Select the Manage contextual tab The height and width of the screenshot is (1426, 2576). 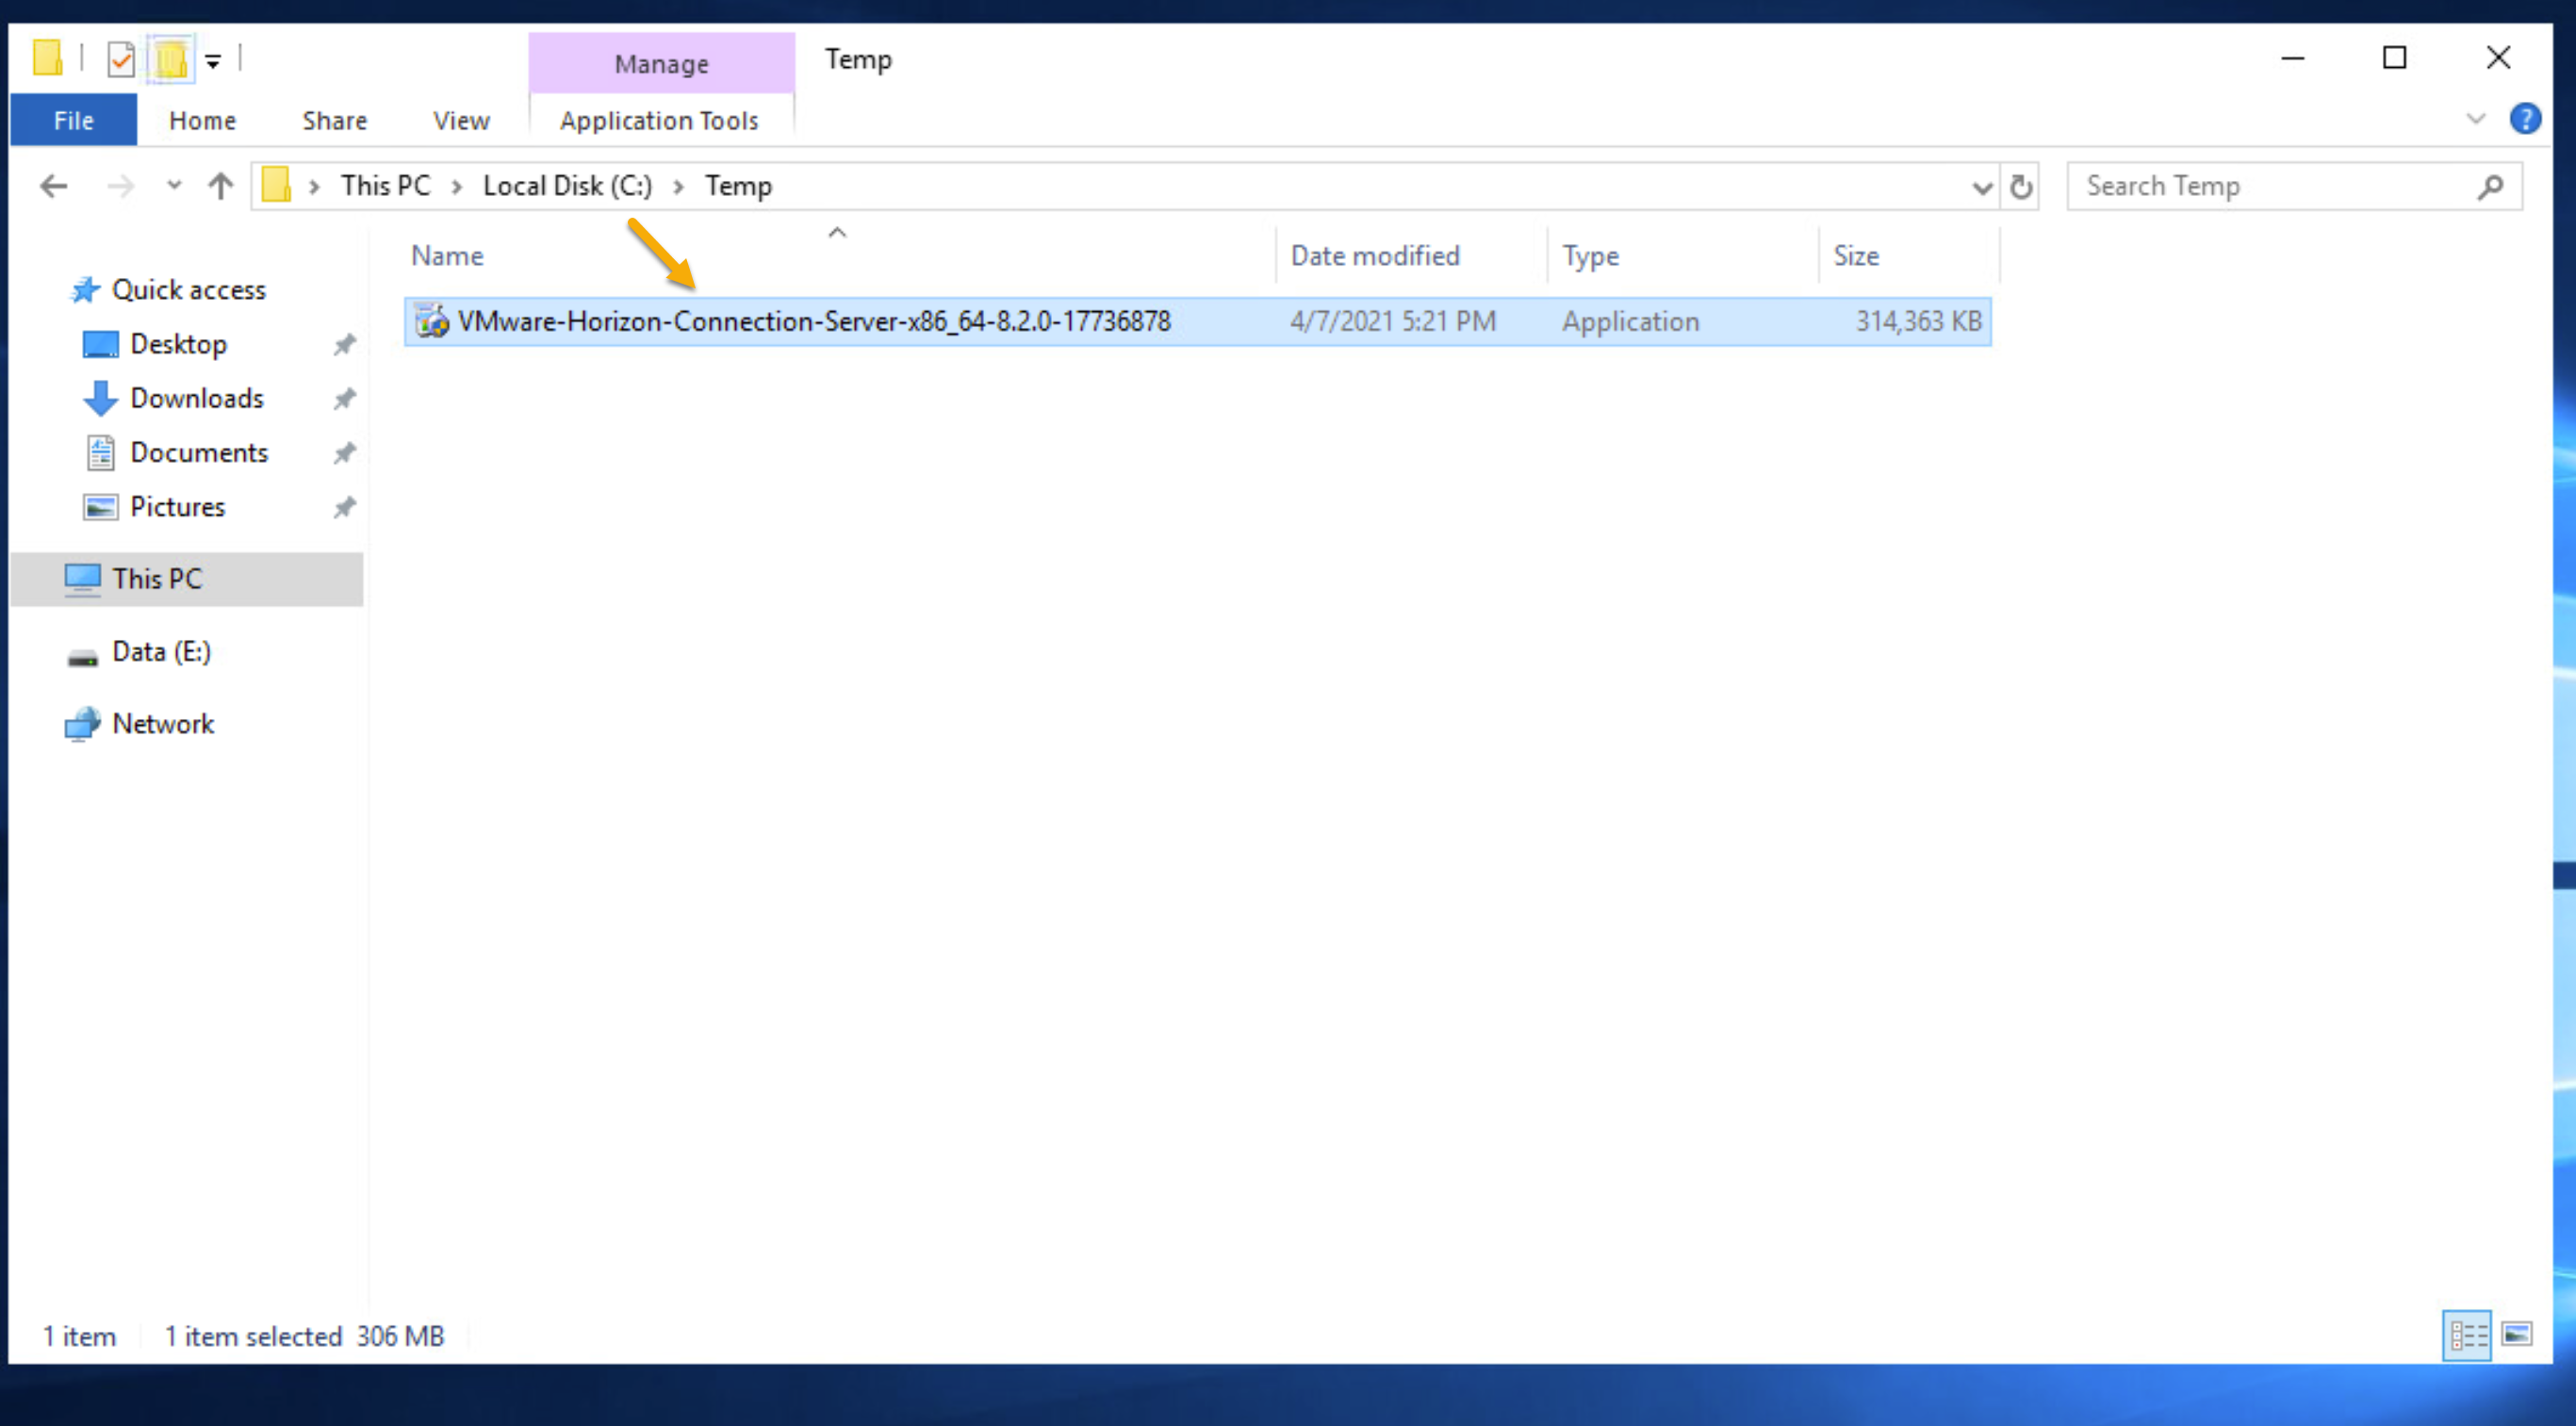click(661, 63)
